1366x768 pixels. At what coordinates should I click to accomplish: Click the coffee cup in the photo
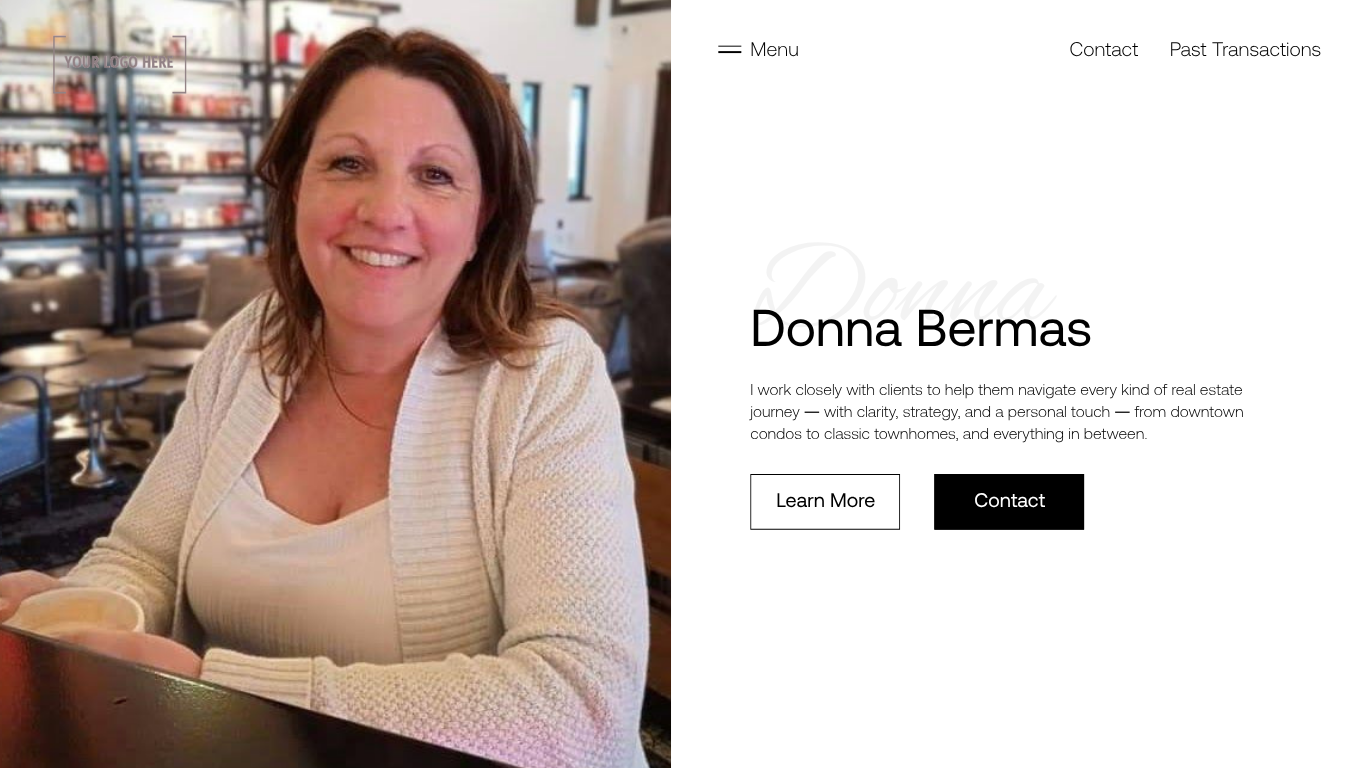78,612
